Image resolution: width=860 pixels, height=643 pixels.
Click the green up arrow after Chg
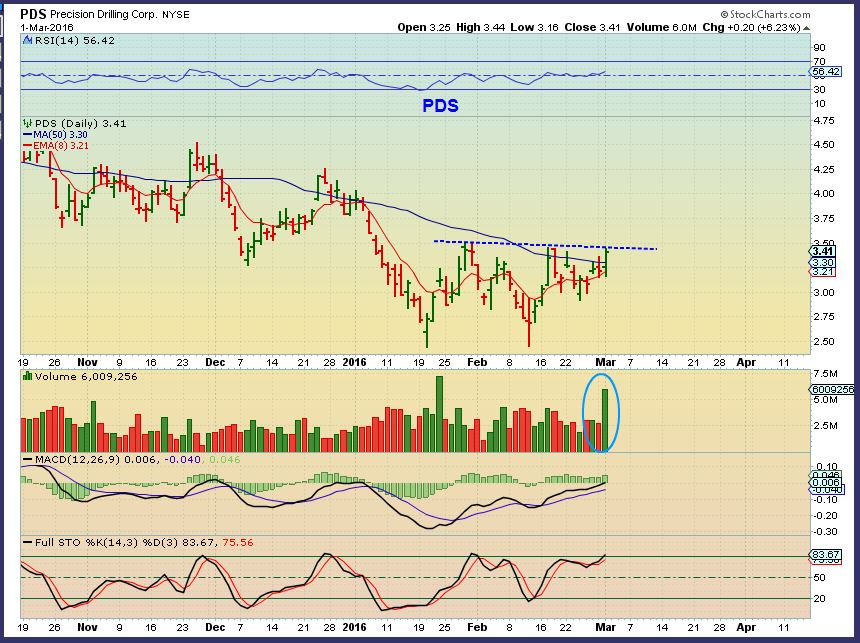pos(806,27)
